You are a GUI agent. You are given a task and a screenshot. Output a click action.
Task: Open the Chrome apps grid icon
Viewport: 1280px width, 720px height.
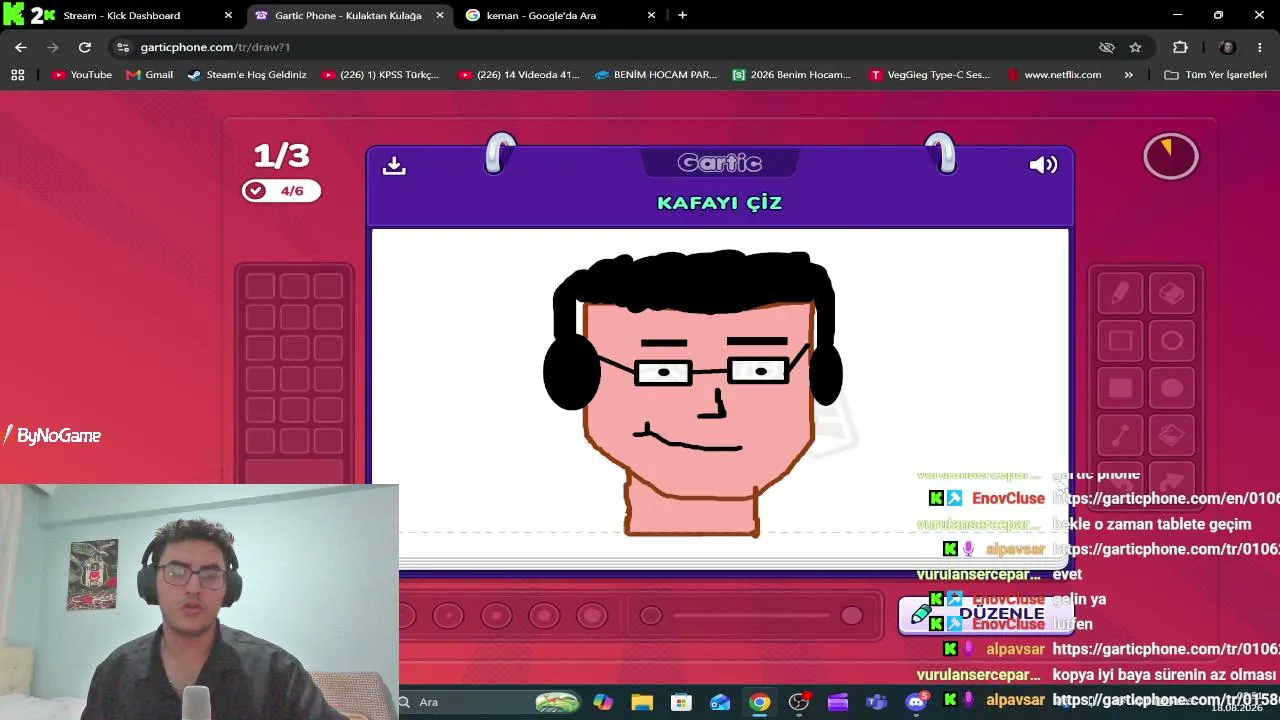[17, 75]
